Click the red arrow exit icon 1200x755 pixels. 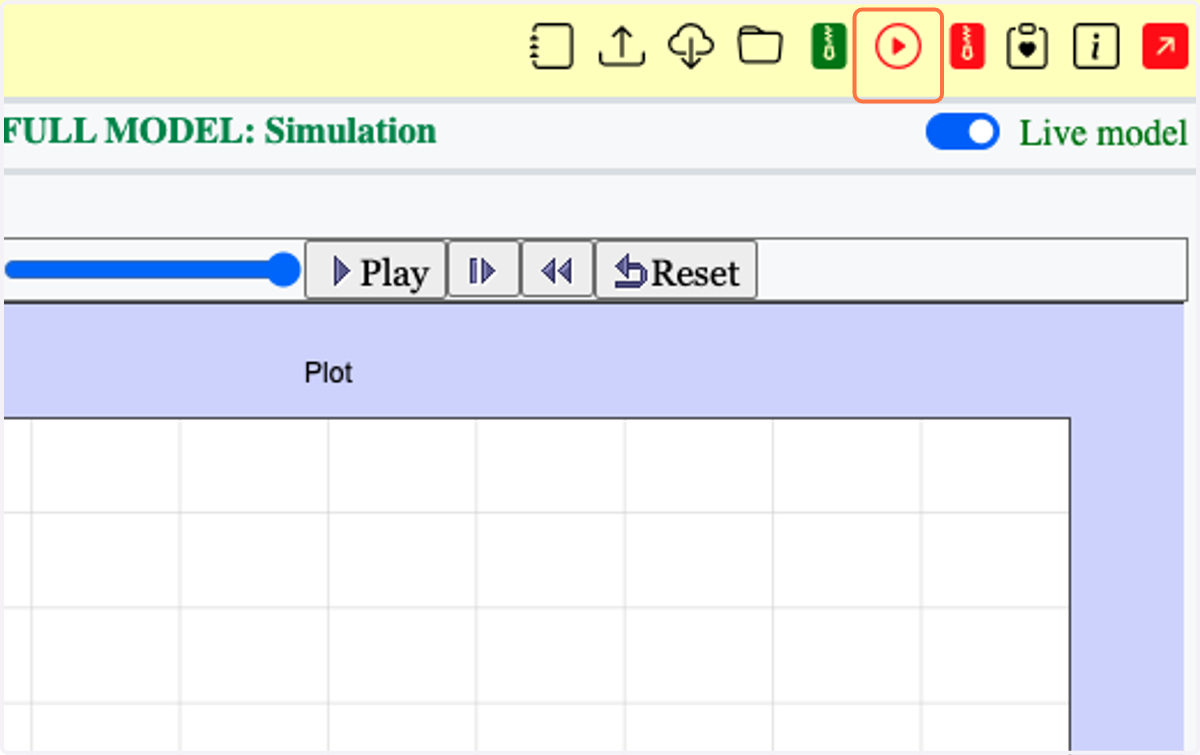click(x=1165, y=47)
